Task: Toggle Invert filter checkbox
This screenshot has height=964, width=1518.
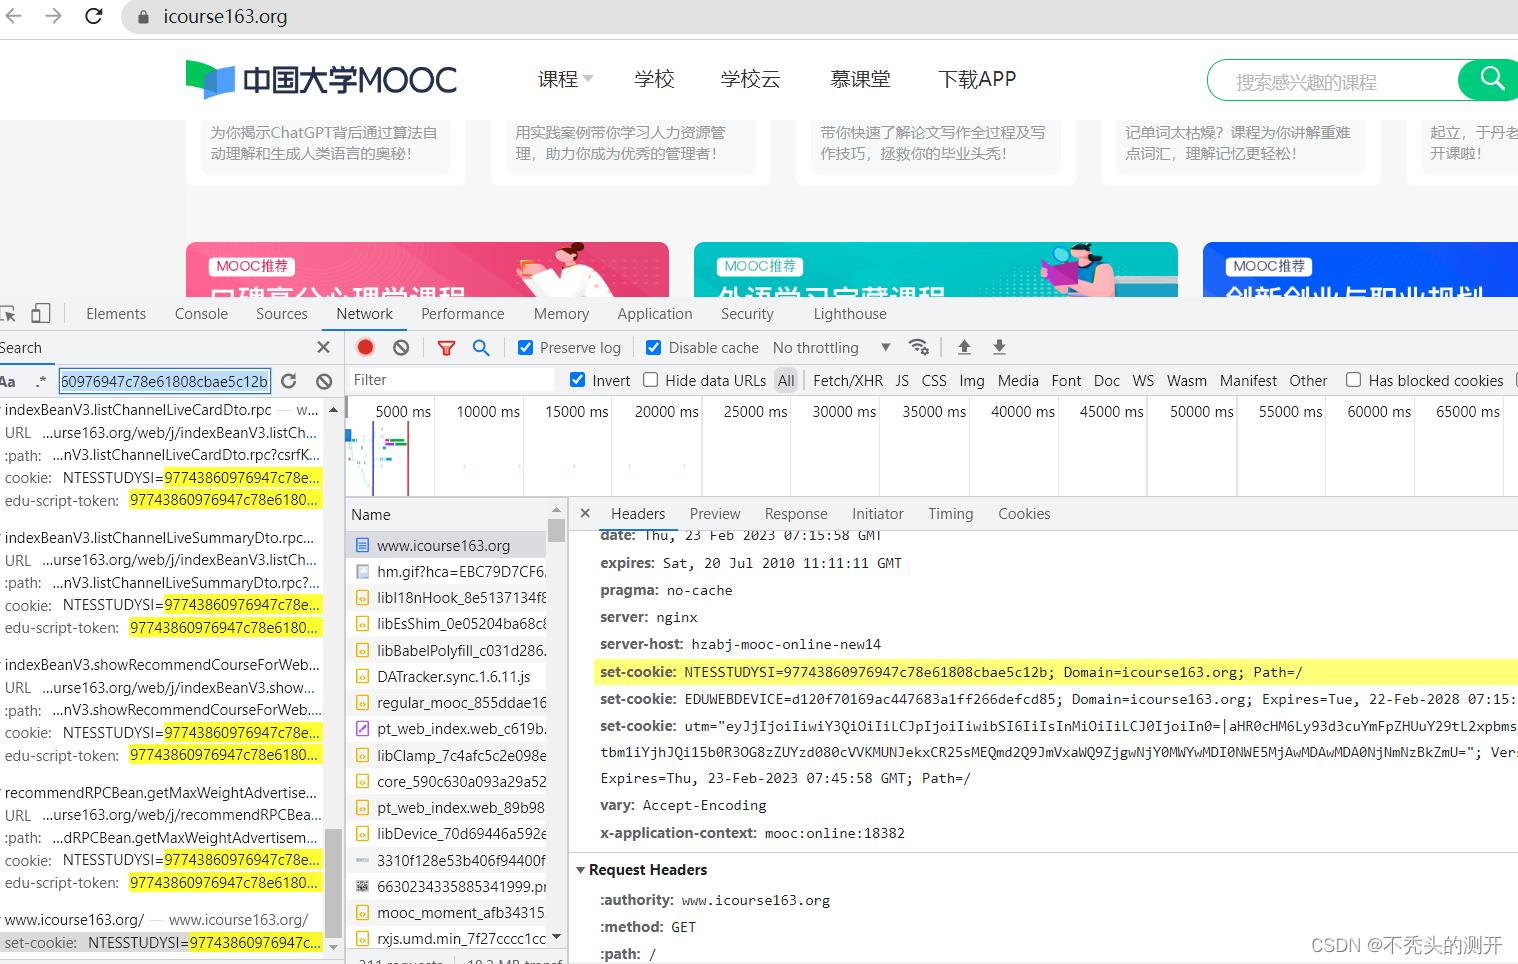Action: (x=577, y=379)
